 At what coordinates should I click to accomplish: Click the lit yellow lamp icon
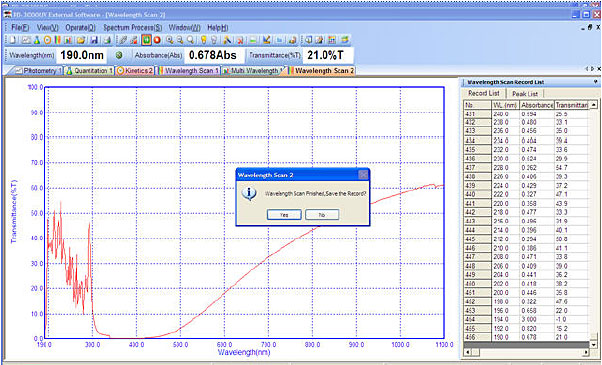pyautogui.click(x=204, y=40)
